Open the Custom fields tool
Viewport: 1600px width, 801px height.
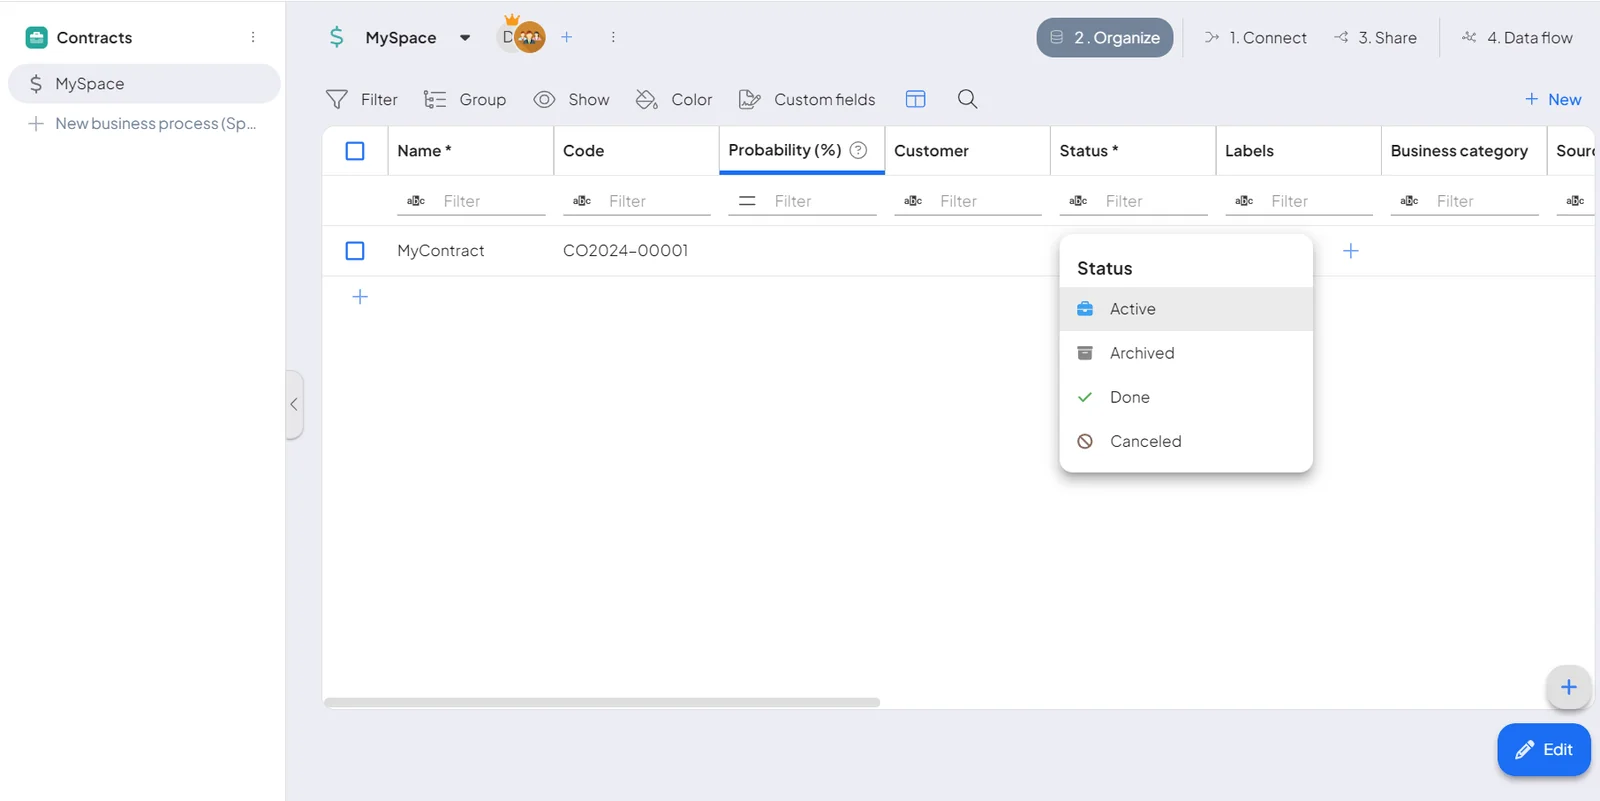tap(806, 99)
